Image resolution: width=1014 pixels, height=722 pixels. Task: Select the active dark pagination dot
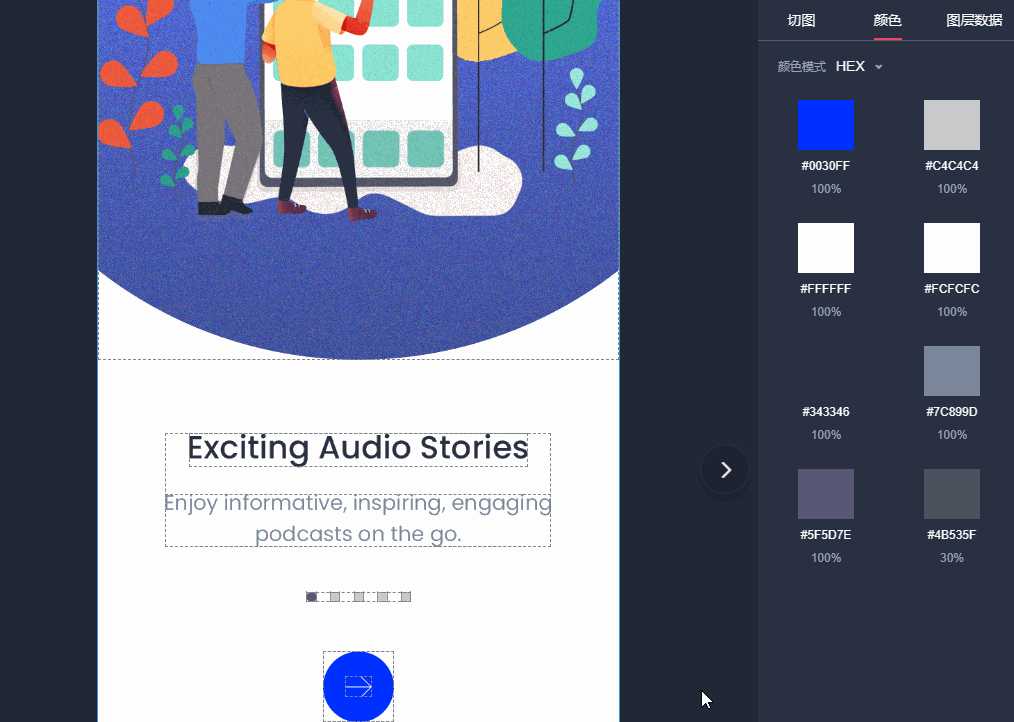(312, 597)
